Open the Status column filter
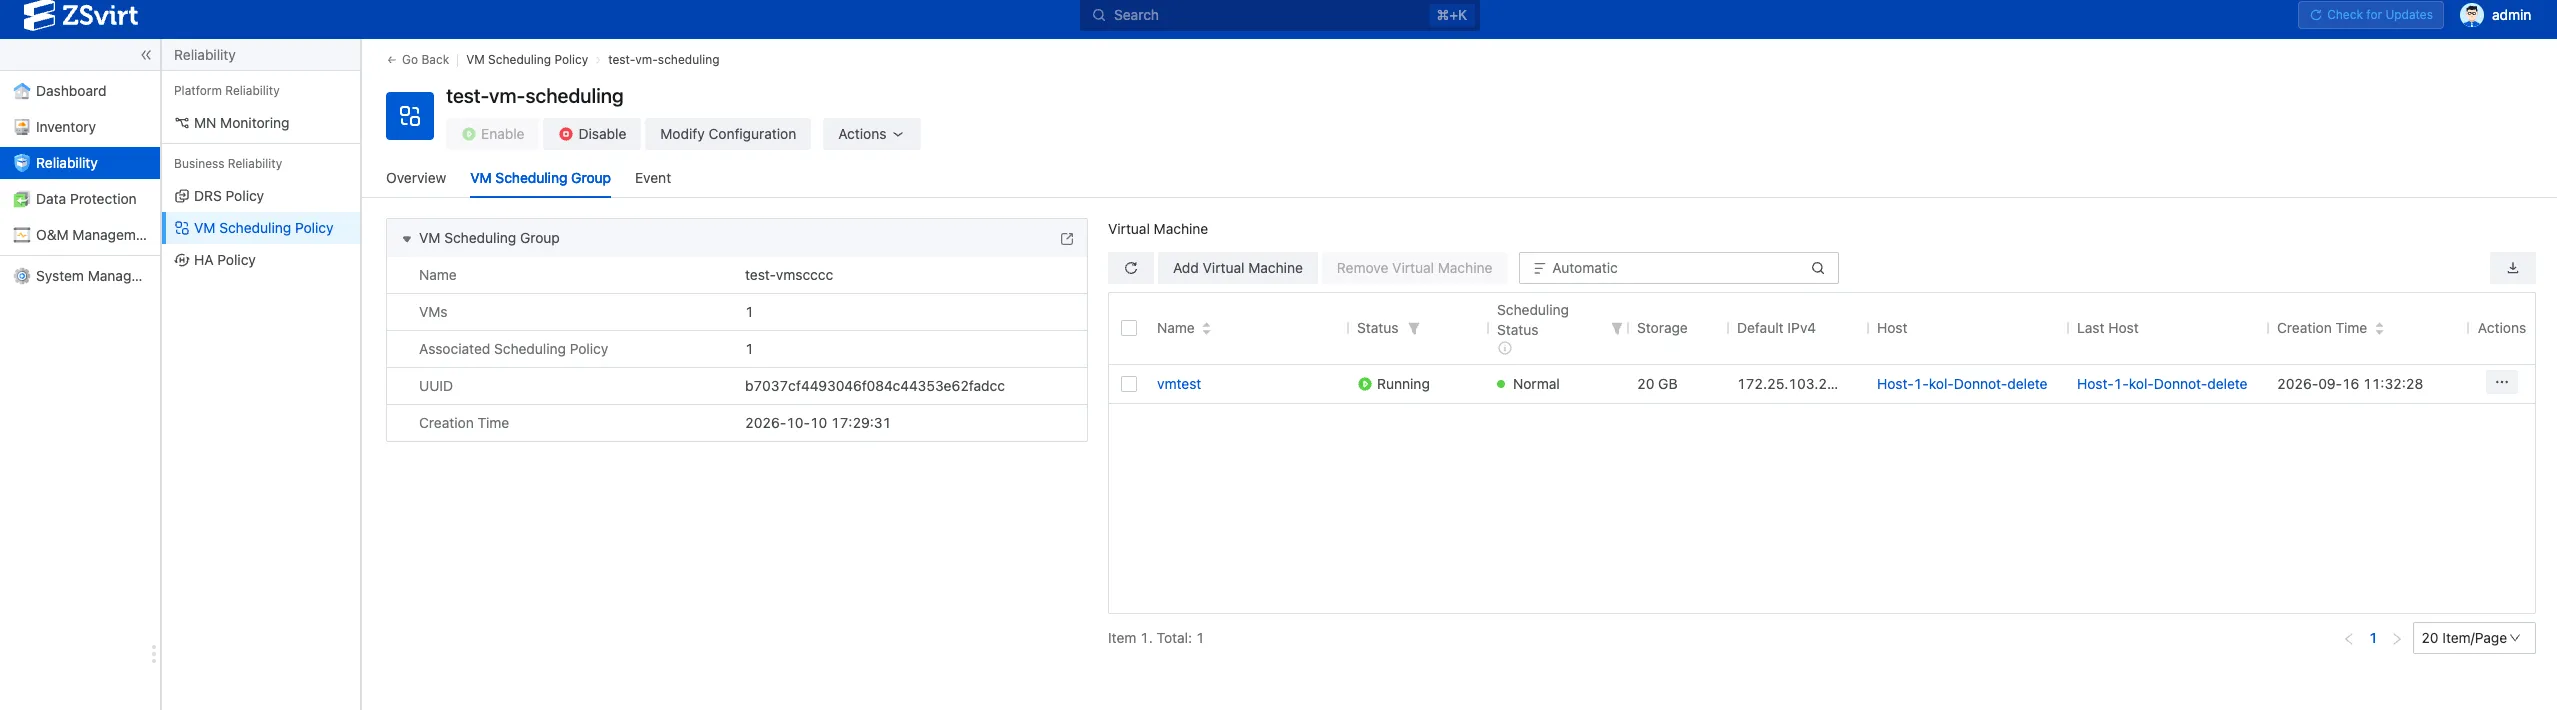 pos(1414,328)
